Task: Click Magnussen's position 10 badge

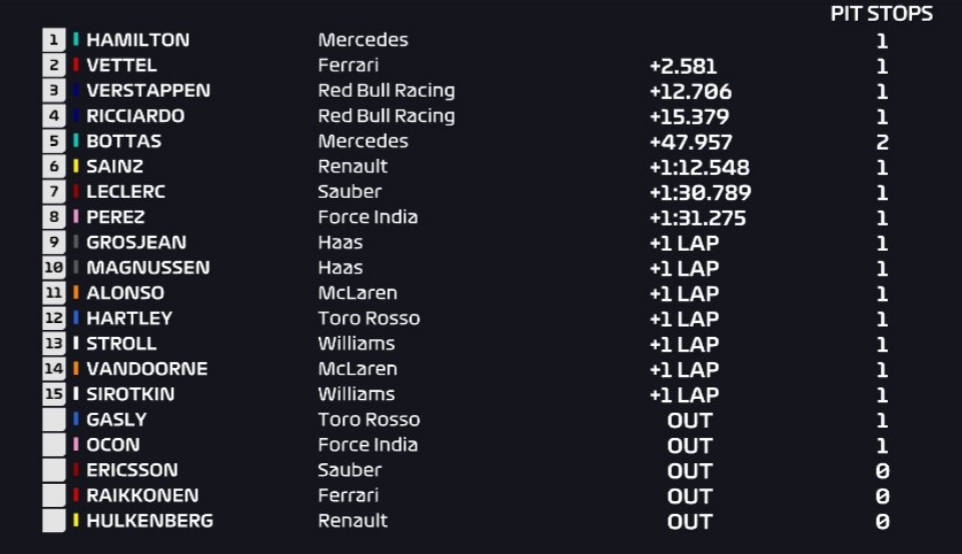Action: pyautogui.click(x=54, y=267)
